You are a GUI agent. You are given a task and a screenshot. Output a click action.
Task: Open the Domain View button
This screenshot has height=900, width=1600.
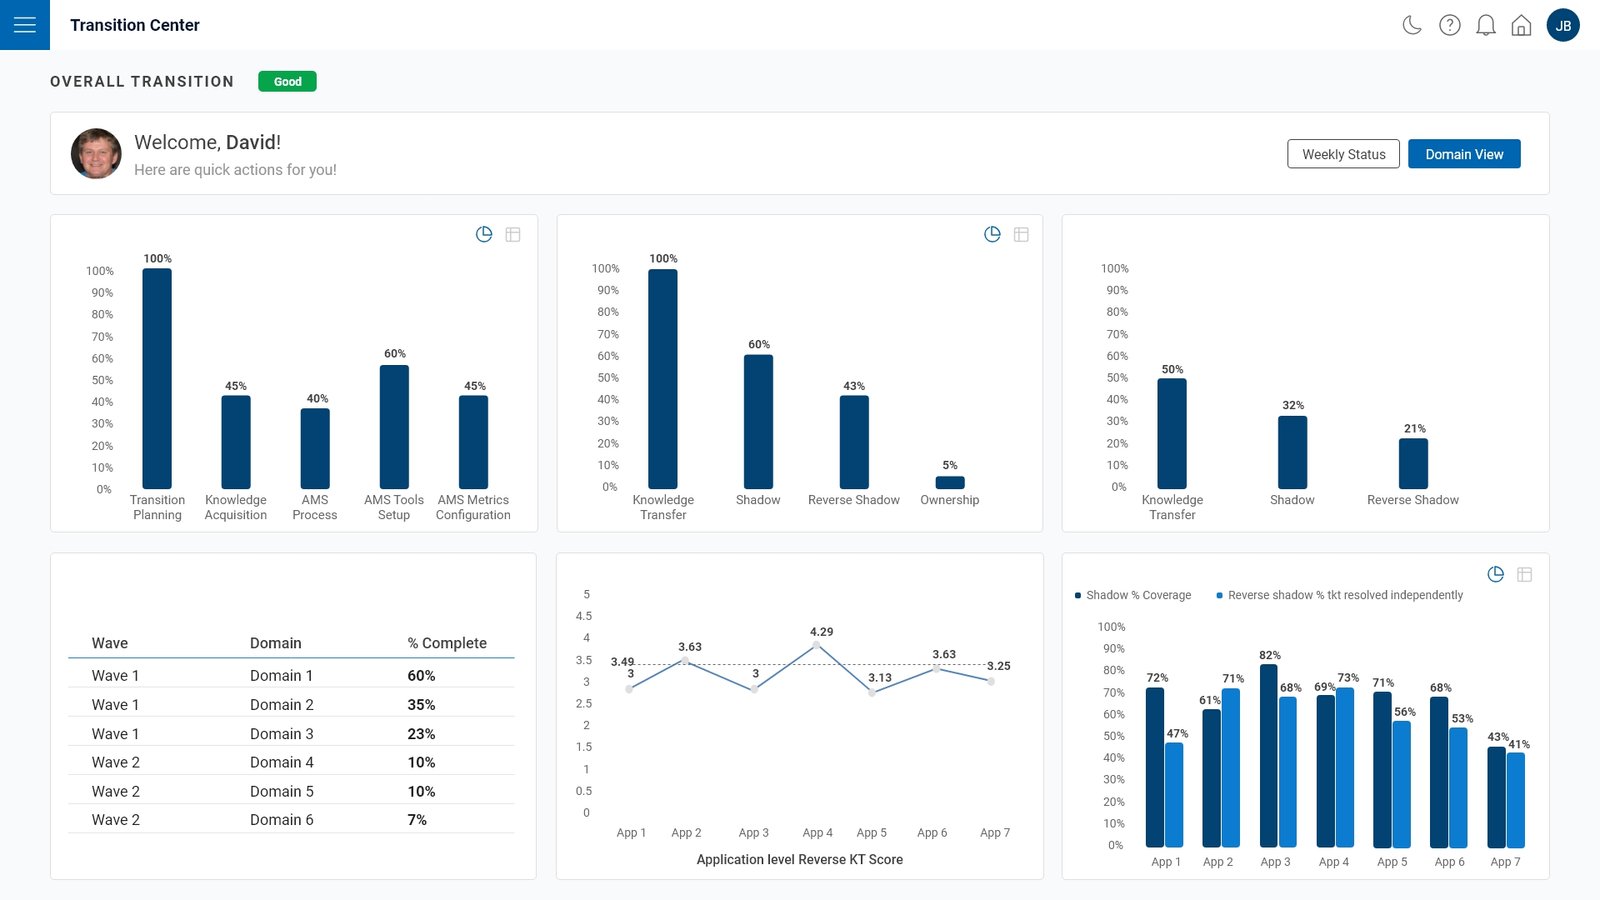[1464, 154]
